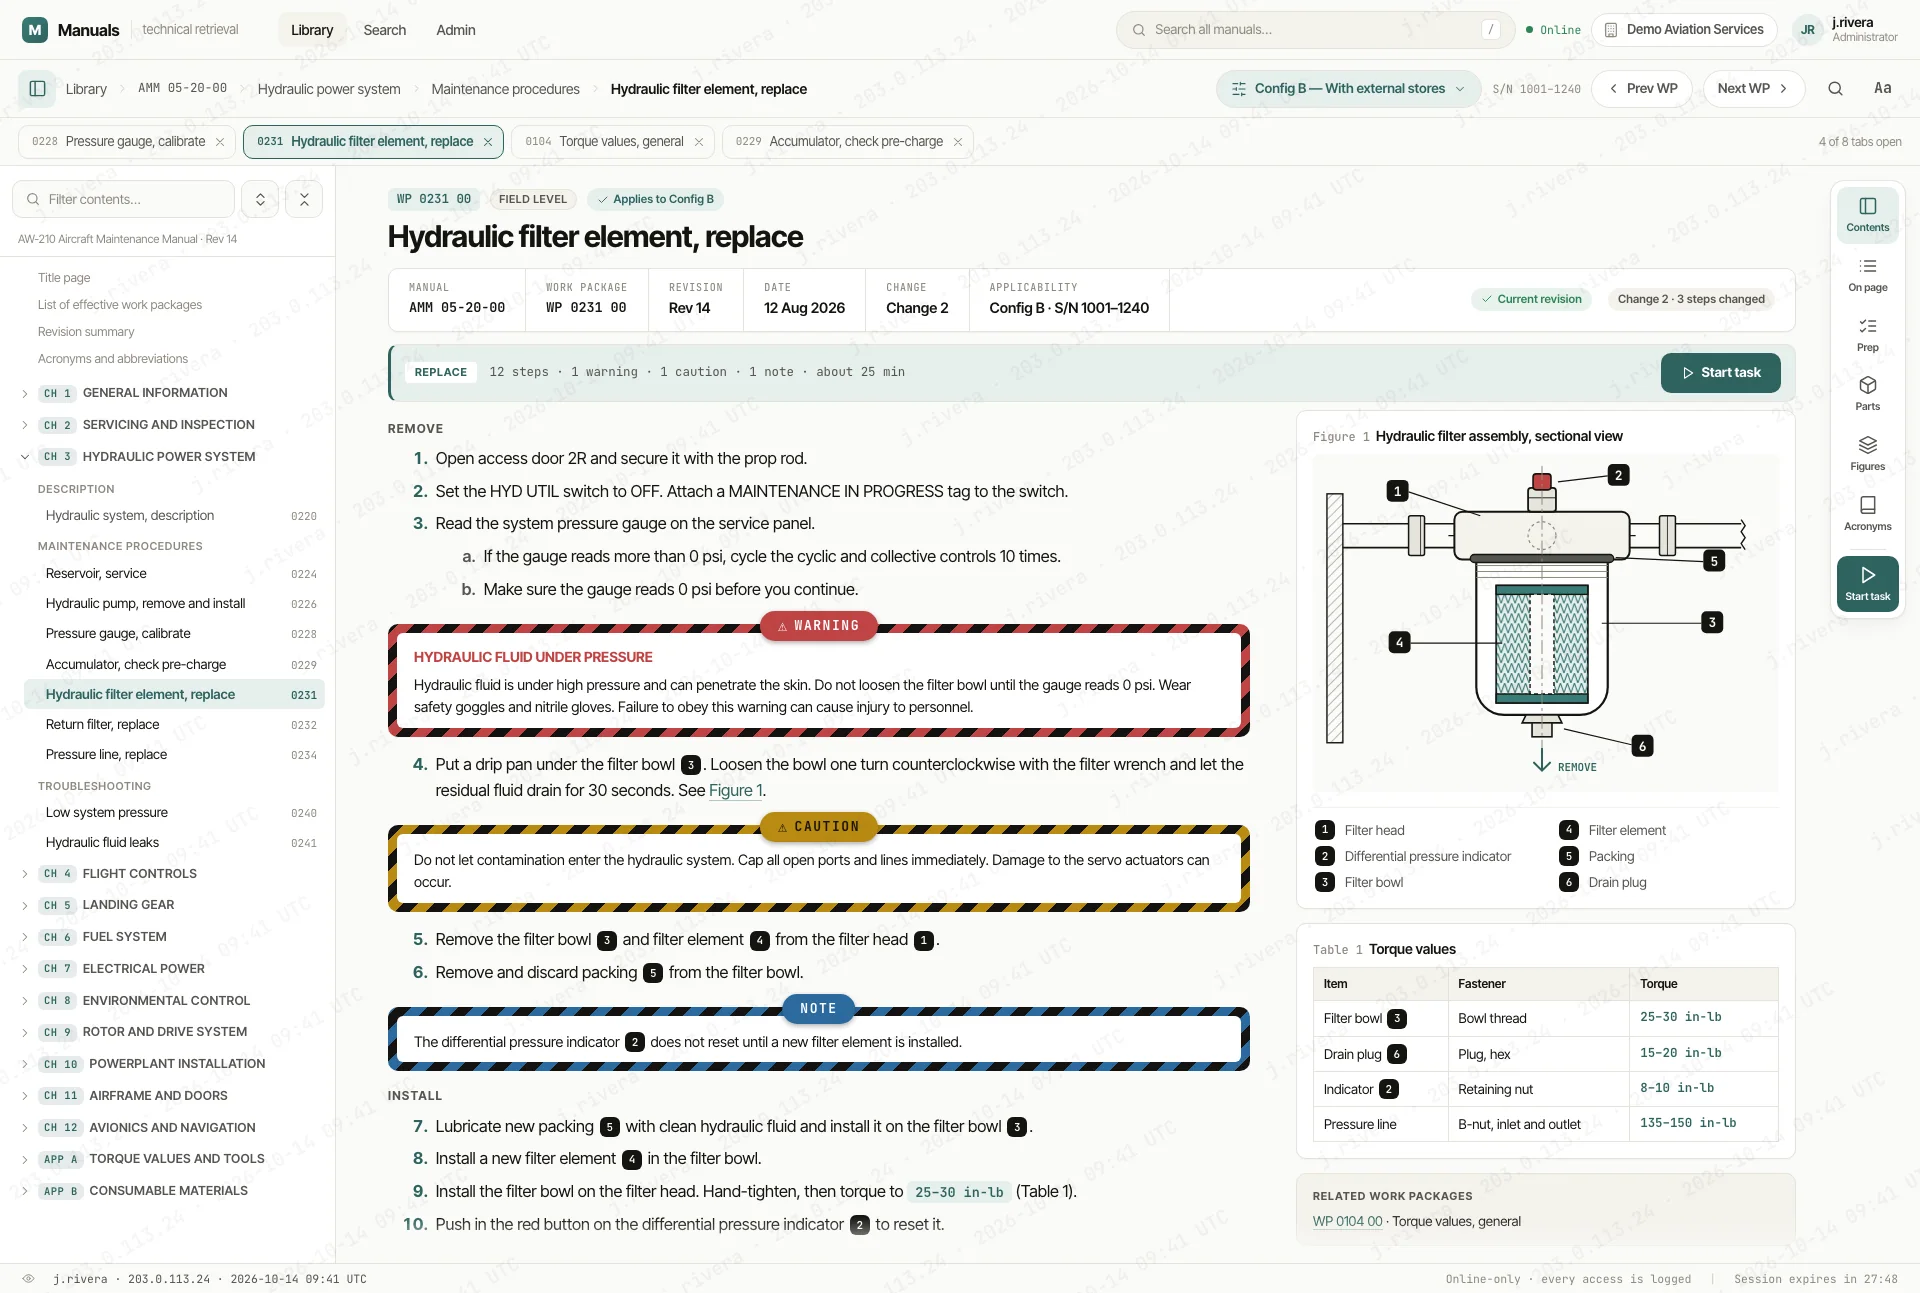This screenshot has height=1293, width=1920.
Task: Close the Hydraulic filter element tab
Action: (488, 142)
